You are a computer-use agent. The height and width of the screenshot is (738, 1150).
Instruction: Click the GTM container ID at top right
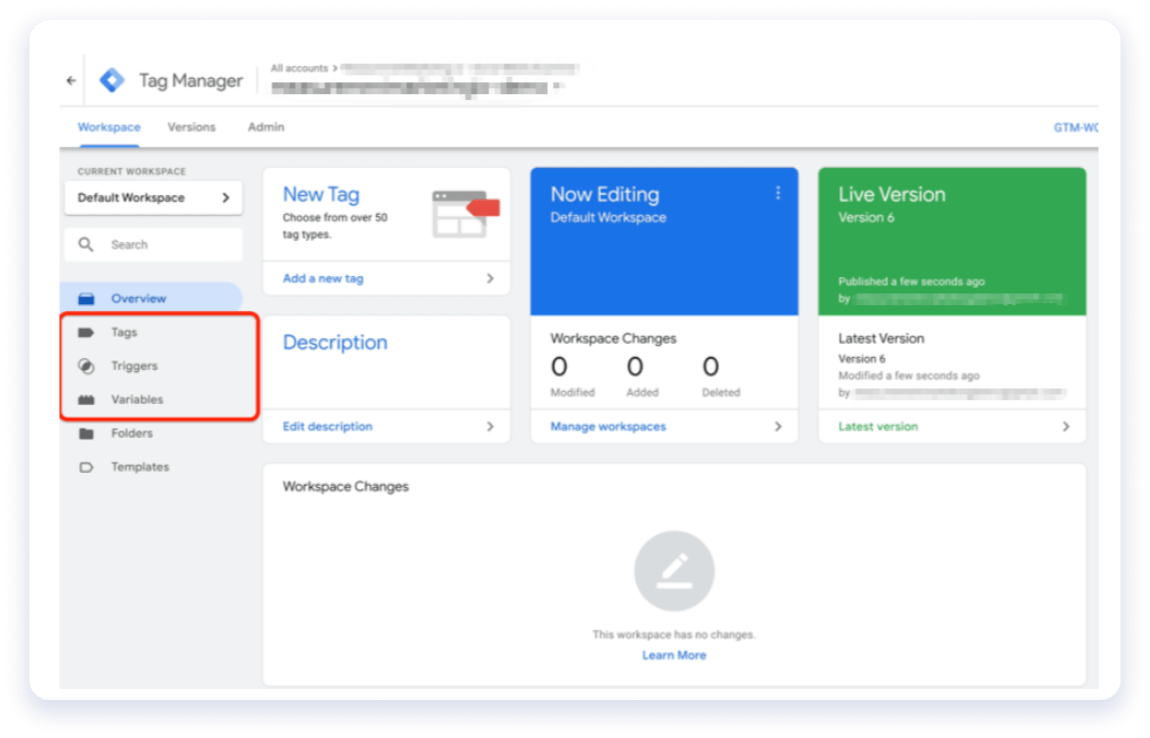click(1075, 128)
